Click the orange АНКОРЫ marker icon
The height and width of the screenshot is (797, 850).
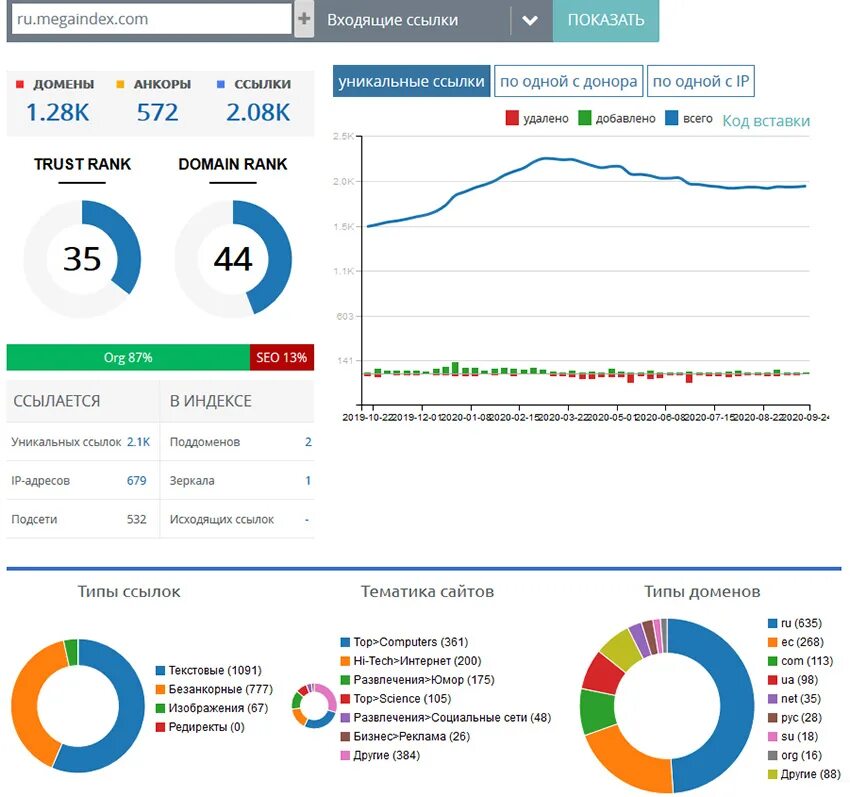(120, 84)
